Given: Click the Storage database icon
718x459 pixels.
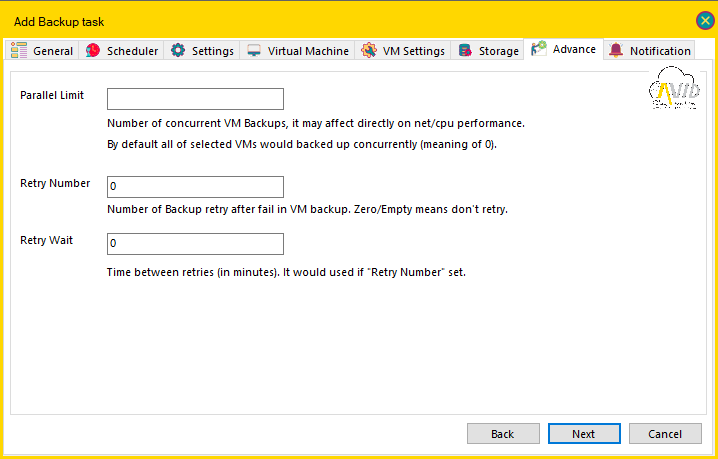Looking at the screenshot, I should tap(465, 50).
